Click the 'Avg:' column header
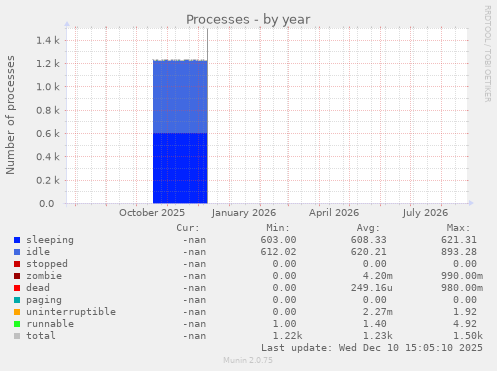This screenshot has height=371, width=497. (368, 228)
